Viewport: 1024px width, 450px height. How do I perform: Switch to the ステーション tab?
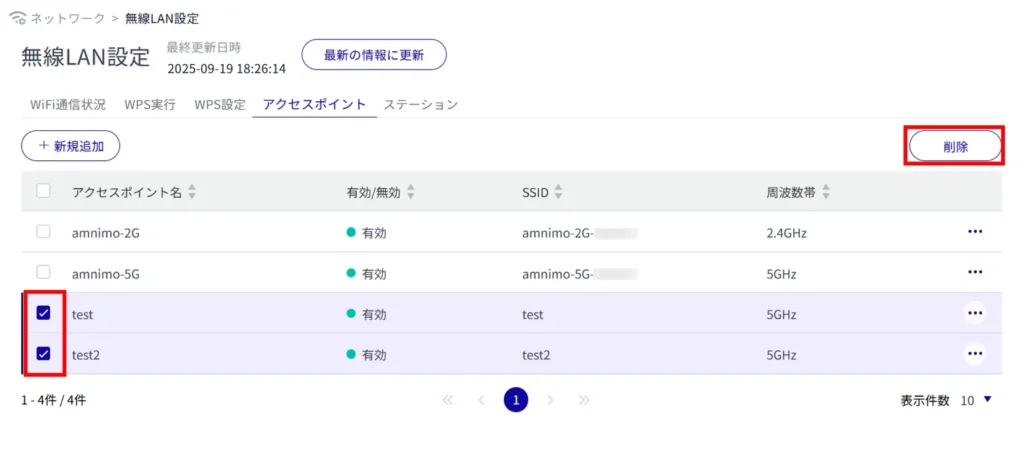[x=421, y=104]
